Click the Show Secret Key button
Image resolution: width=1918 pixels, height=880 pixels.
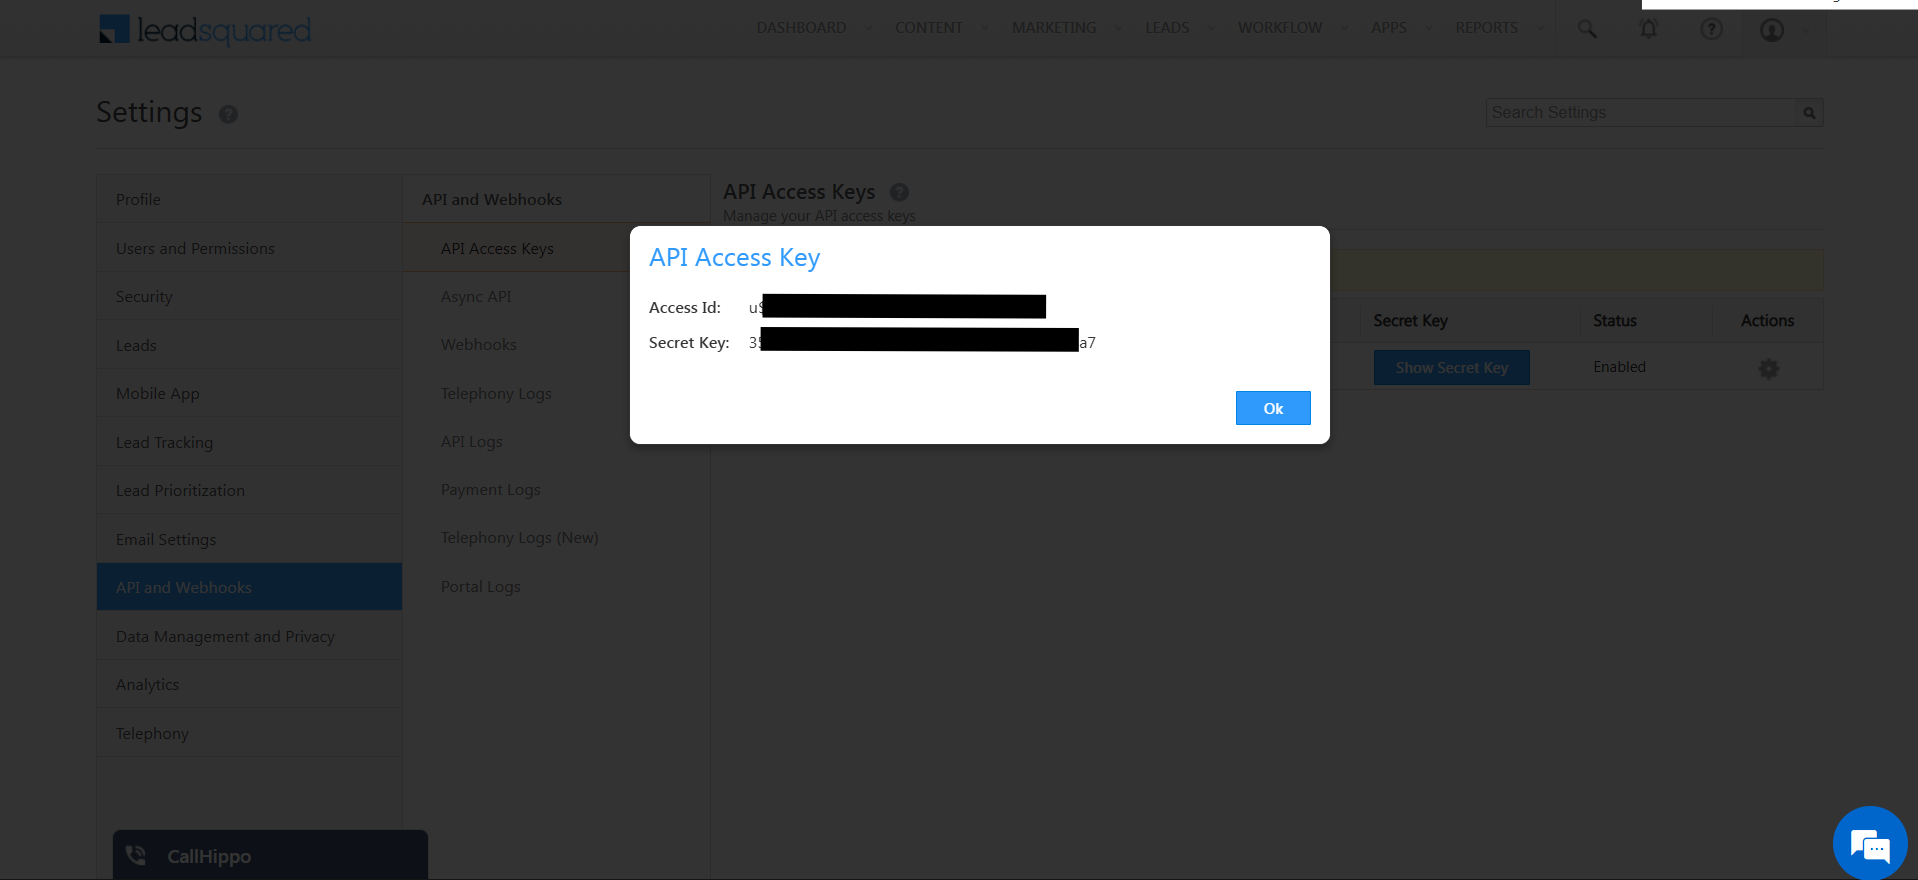pyautogui.click(x=1452, y=368)
